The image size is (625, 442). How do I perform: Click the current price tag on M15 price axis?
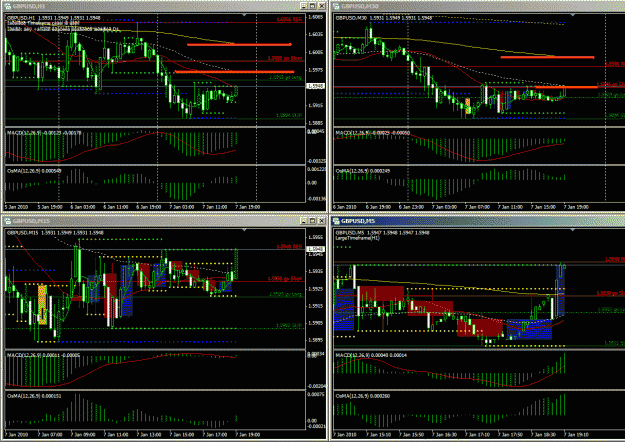[315, 249]
